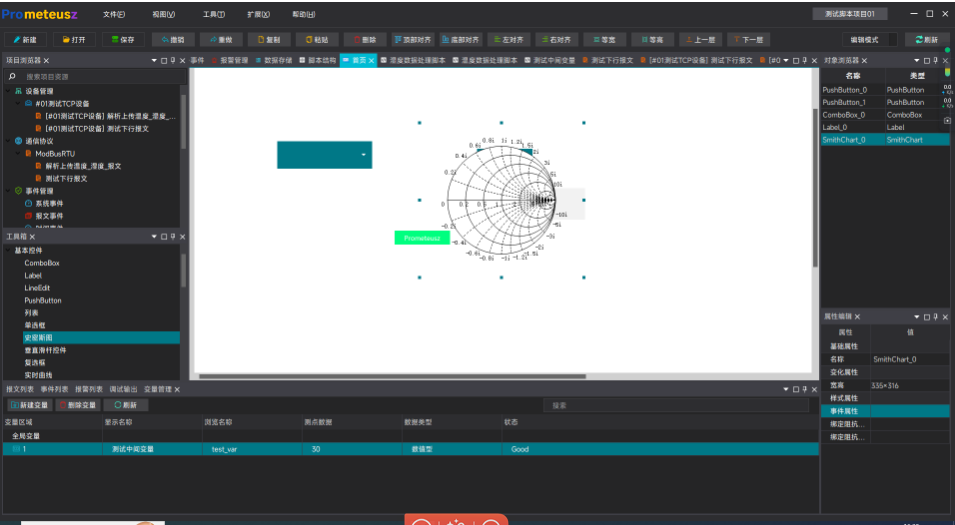Click the 删除变量 button
The height and width of the screenshot is (525, 955).
coord(78,405)
